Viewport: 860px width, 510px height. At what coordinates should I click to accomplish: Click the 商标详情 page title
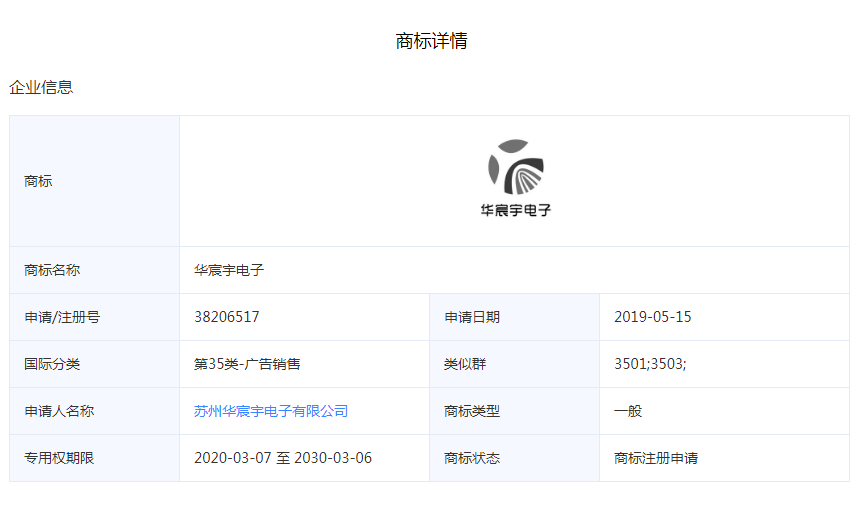(431, 41)
